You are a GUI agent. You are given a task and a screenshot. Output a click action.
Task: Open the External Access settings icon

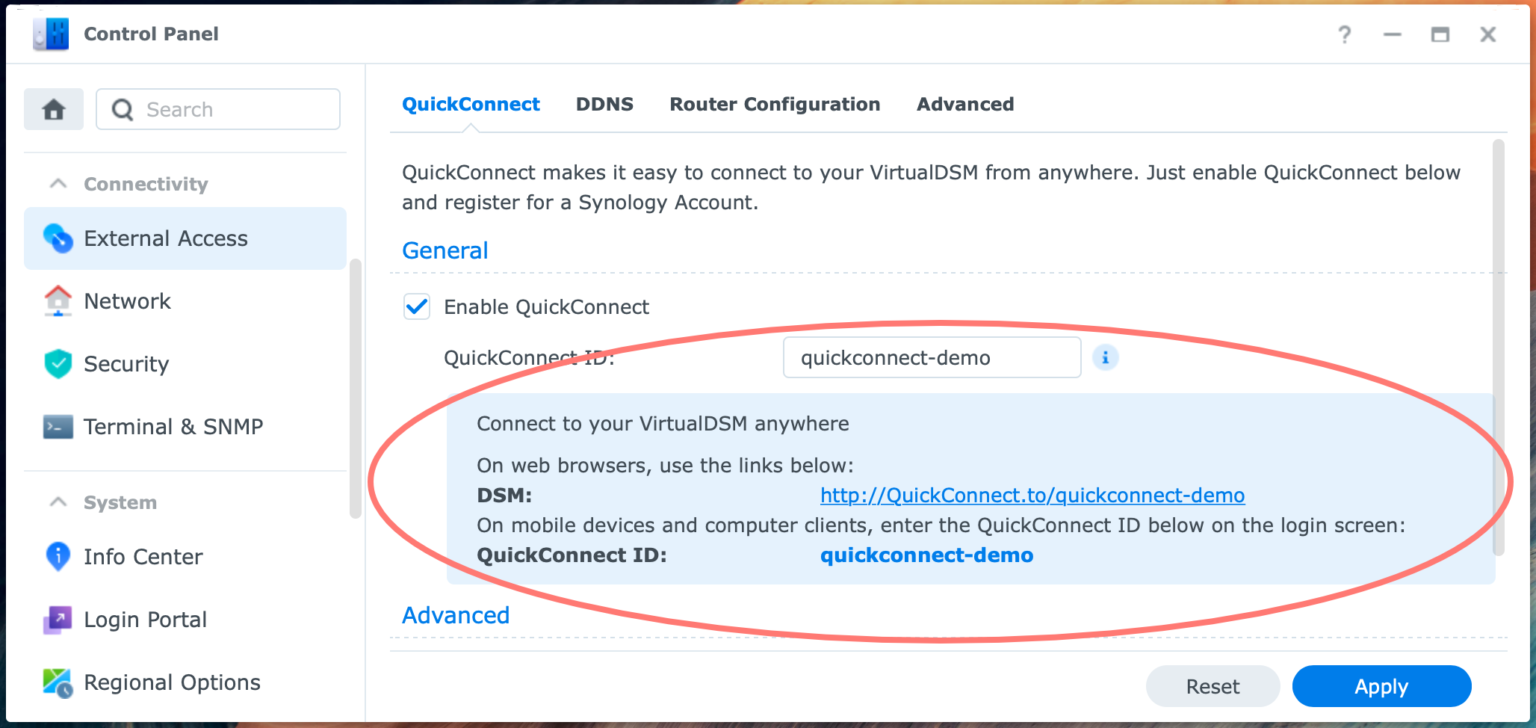[x=57, y=238]
